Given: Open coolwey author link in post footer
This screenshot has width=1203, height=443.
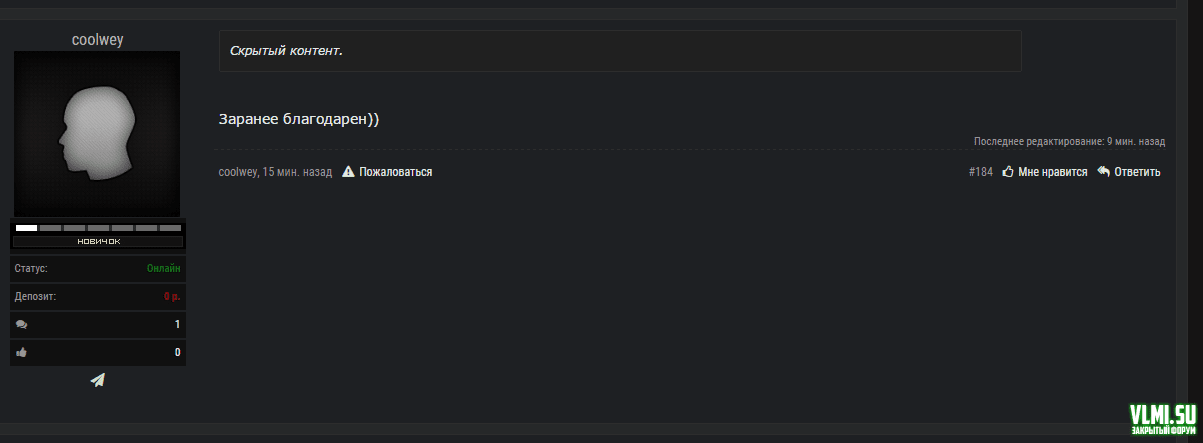Looking at the screenshot, I should point(237,172).
